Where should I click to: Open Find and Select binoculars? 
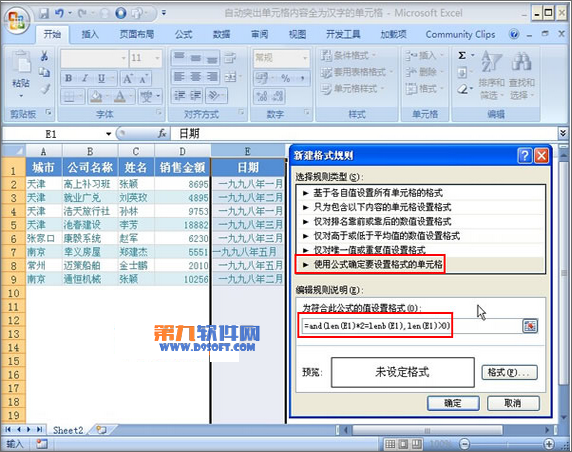coord(522,75)
